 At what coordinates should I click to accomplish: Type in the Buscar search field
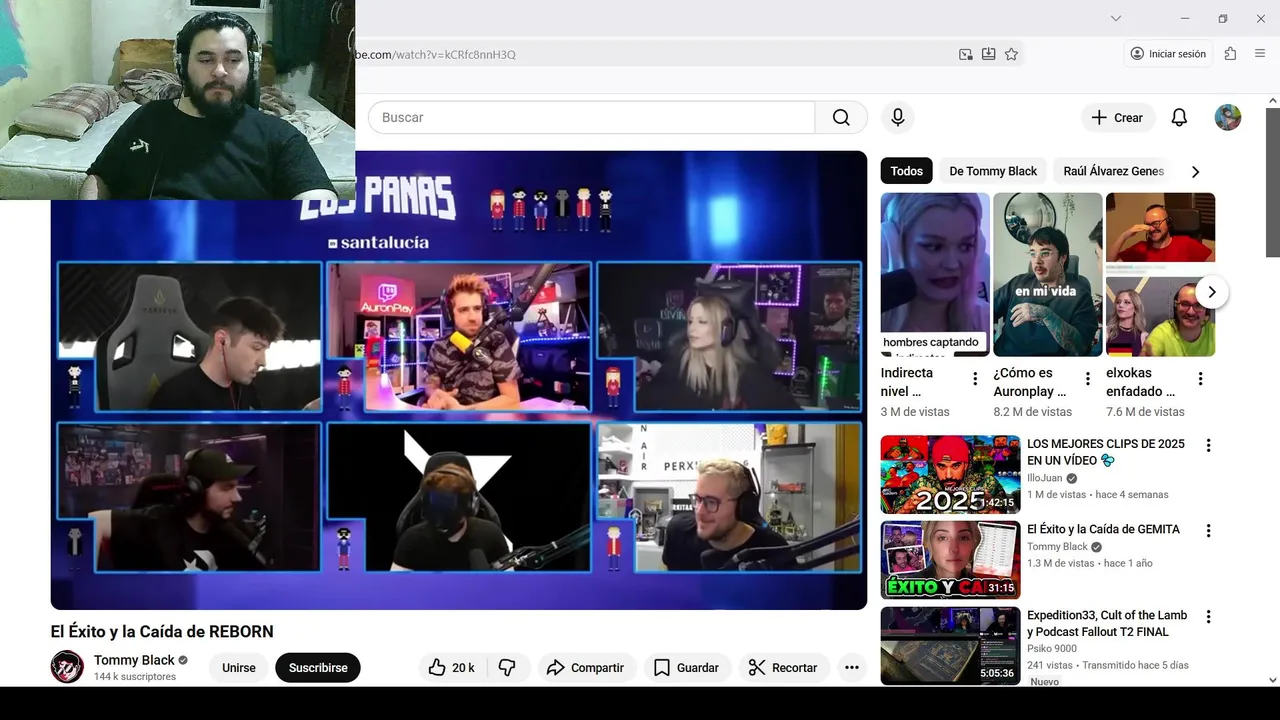point(592,117)
